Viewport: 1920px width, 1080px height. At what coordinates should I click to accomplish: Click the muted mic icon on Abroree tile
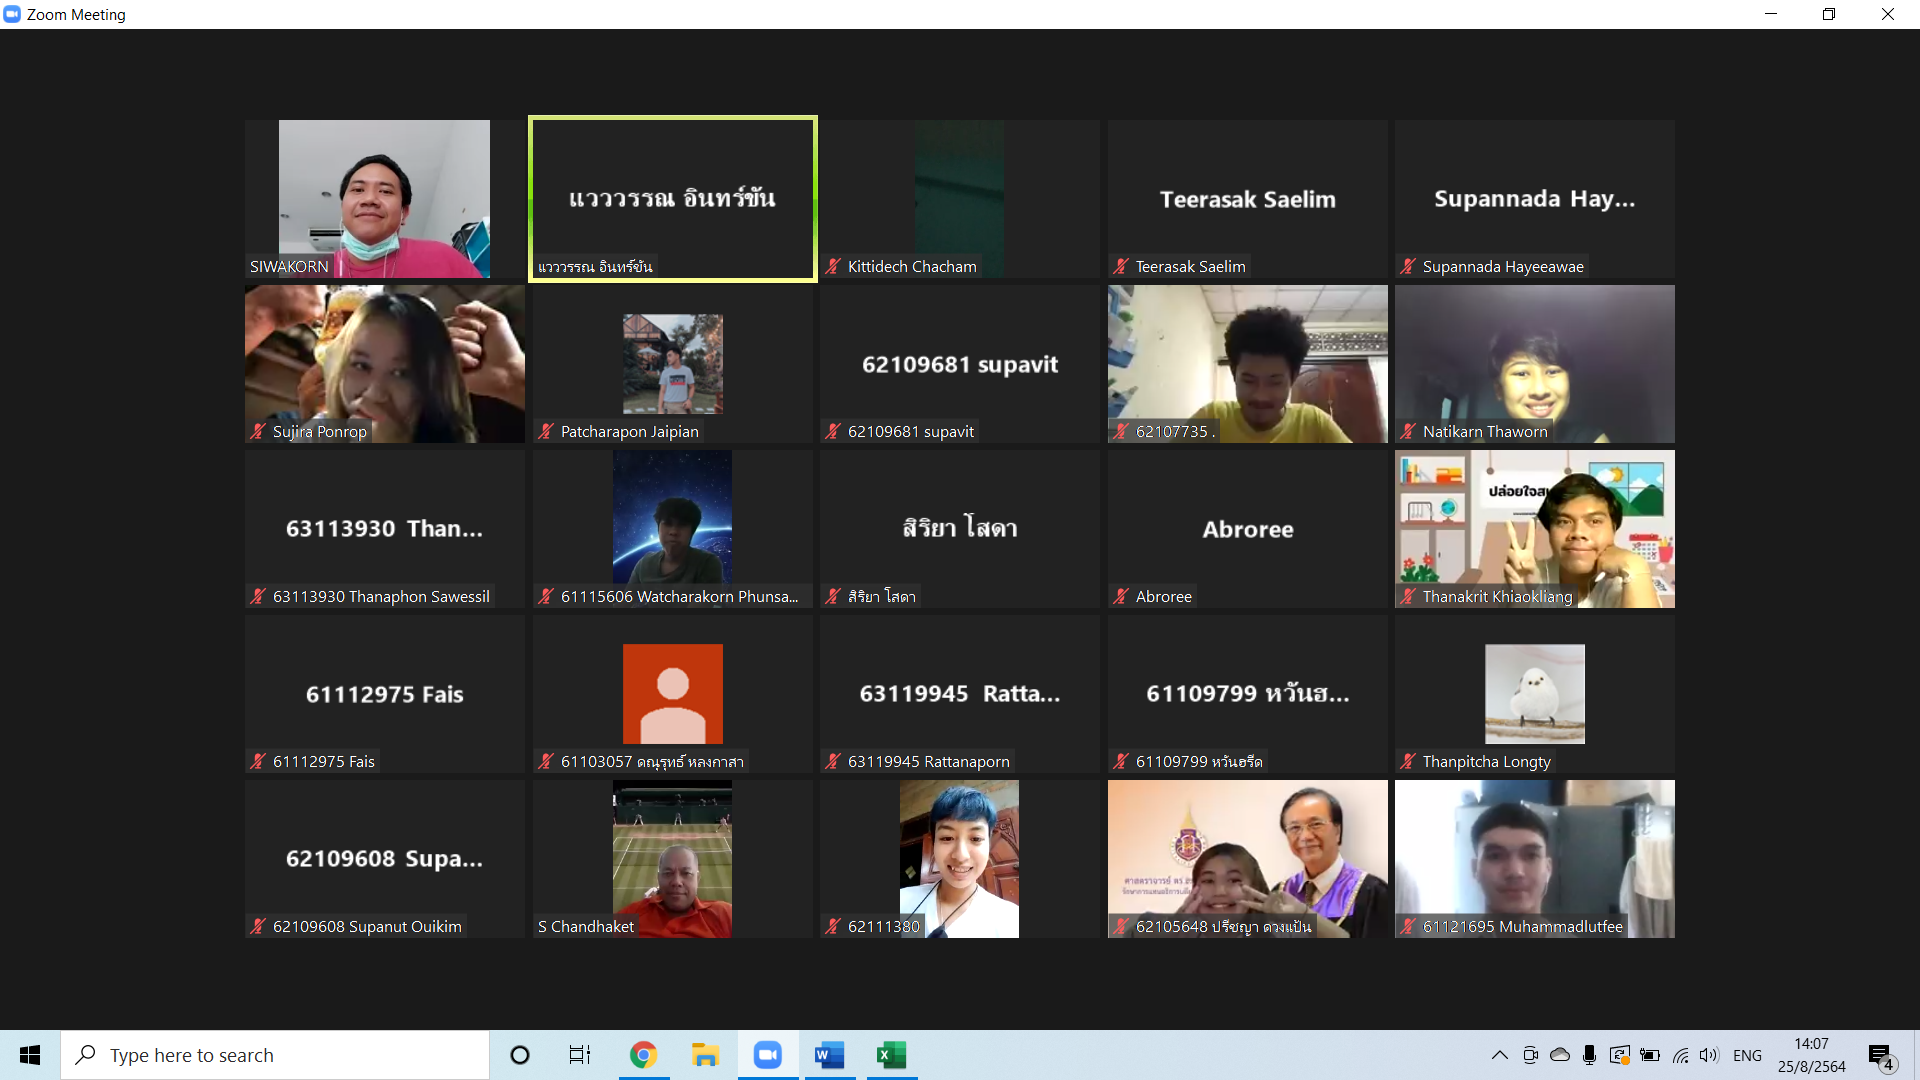(1121, 596)
